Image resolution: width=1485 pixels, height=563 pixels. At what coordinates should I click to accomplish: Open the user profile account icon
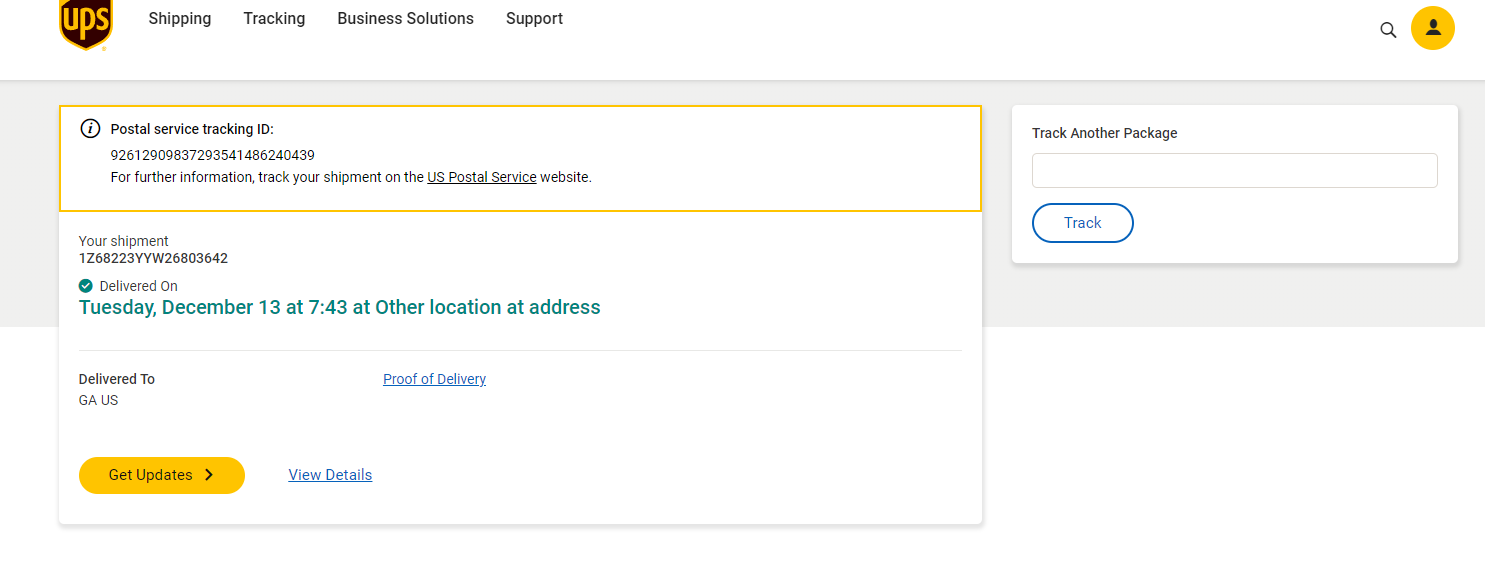tap(1432, 28)
